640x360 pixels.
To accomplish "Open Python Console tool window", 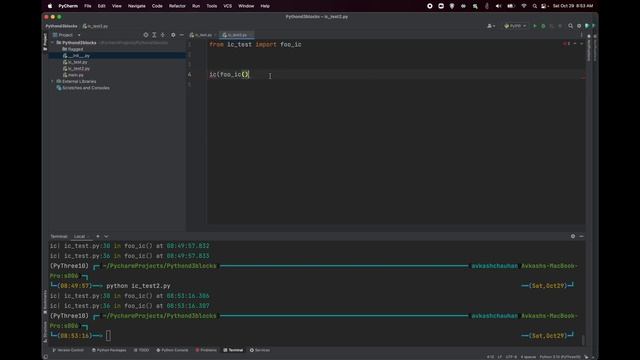I will pyautogui.click(x=172, y=350).
